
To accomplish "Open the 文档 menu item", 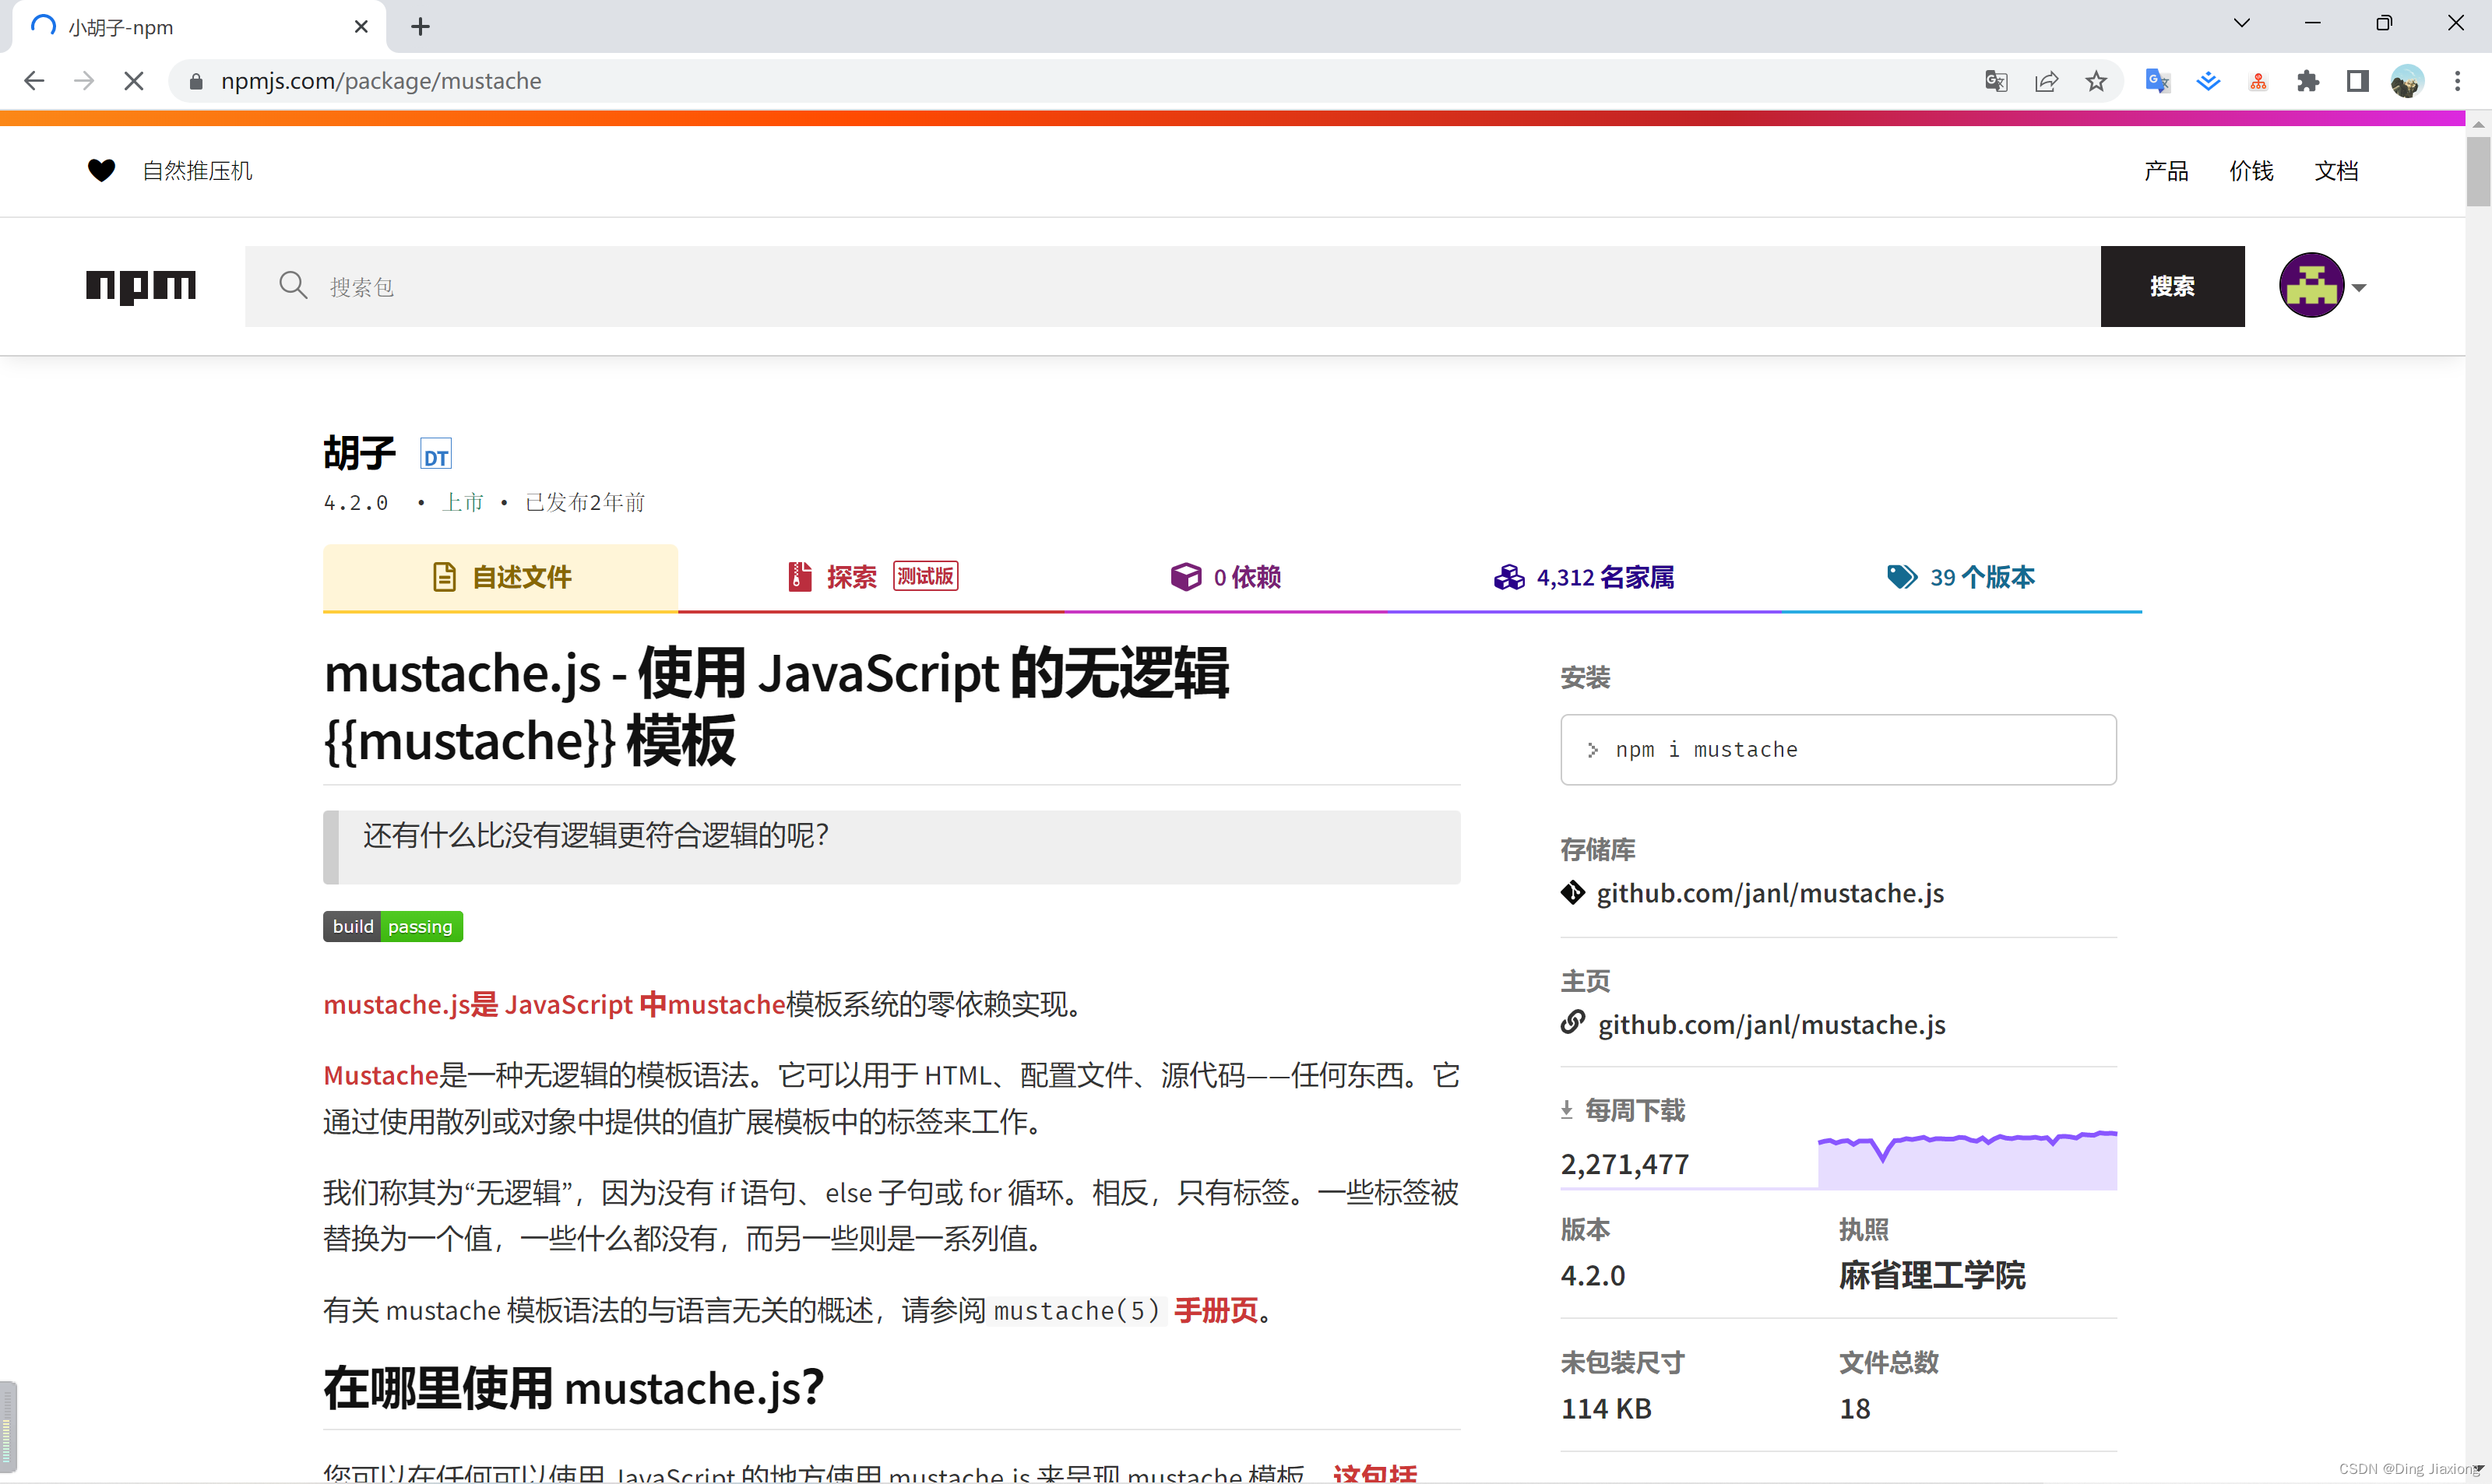I will pos(2336,170).
